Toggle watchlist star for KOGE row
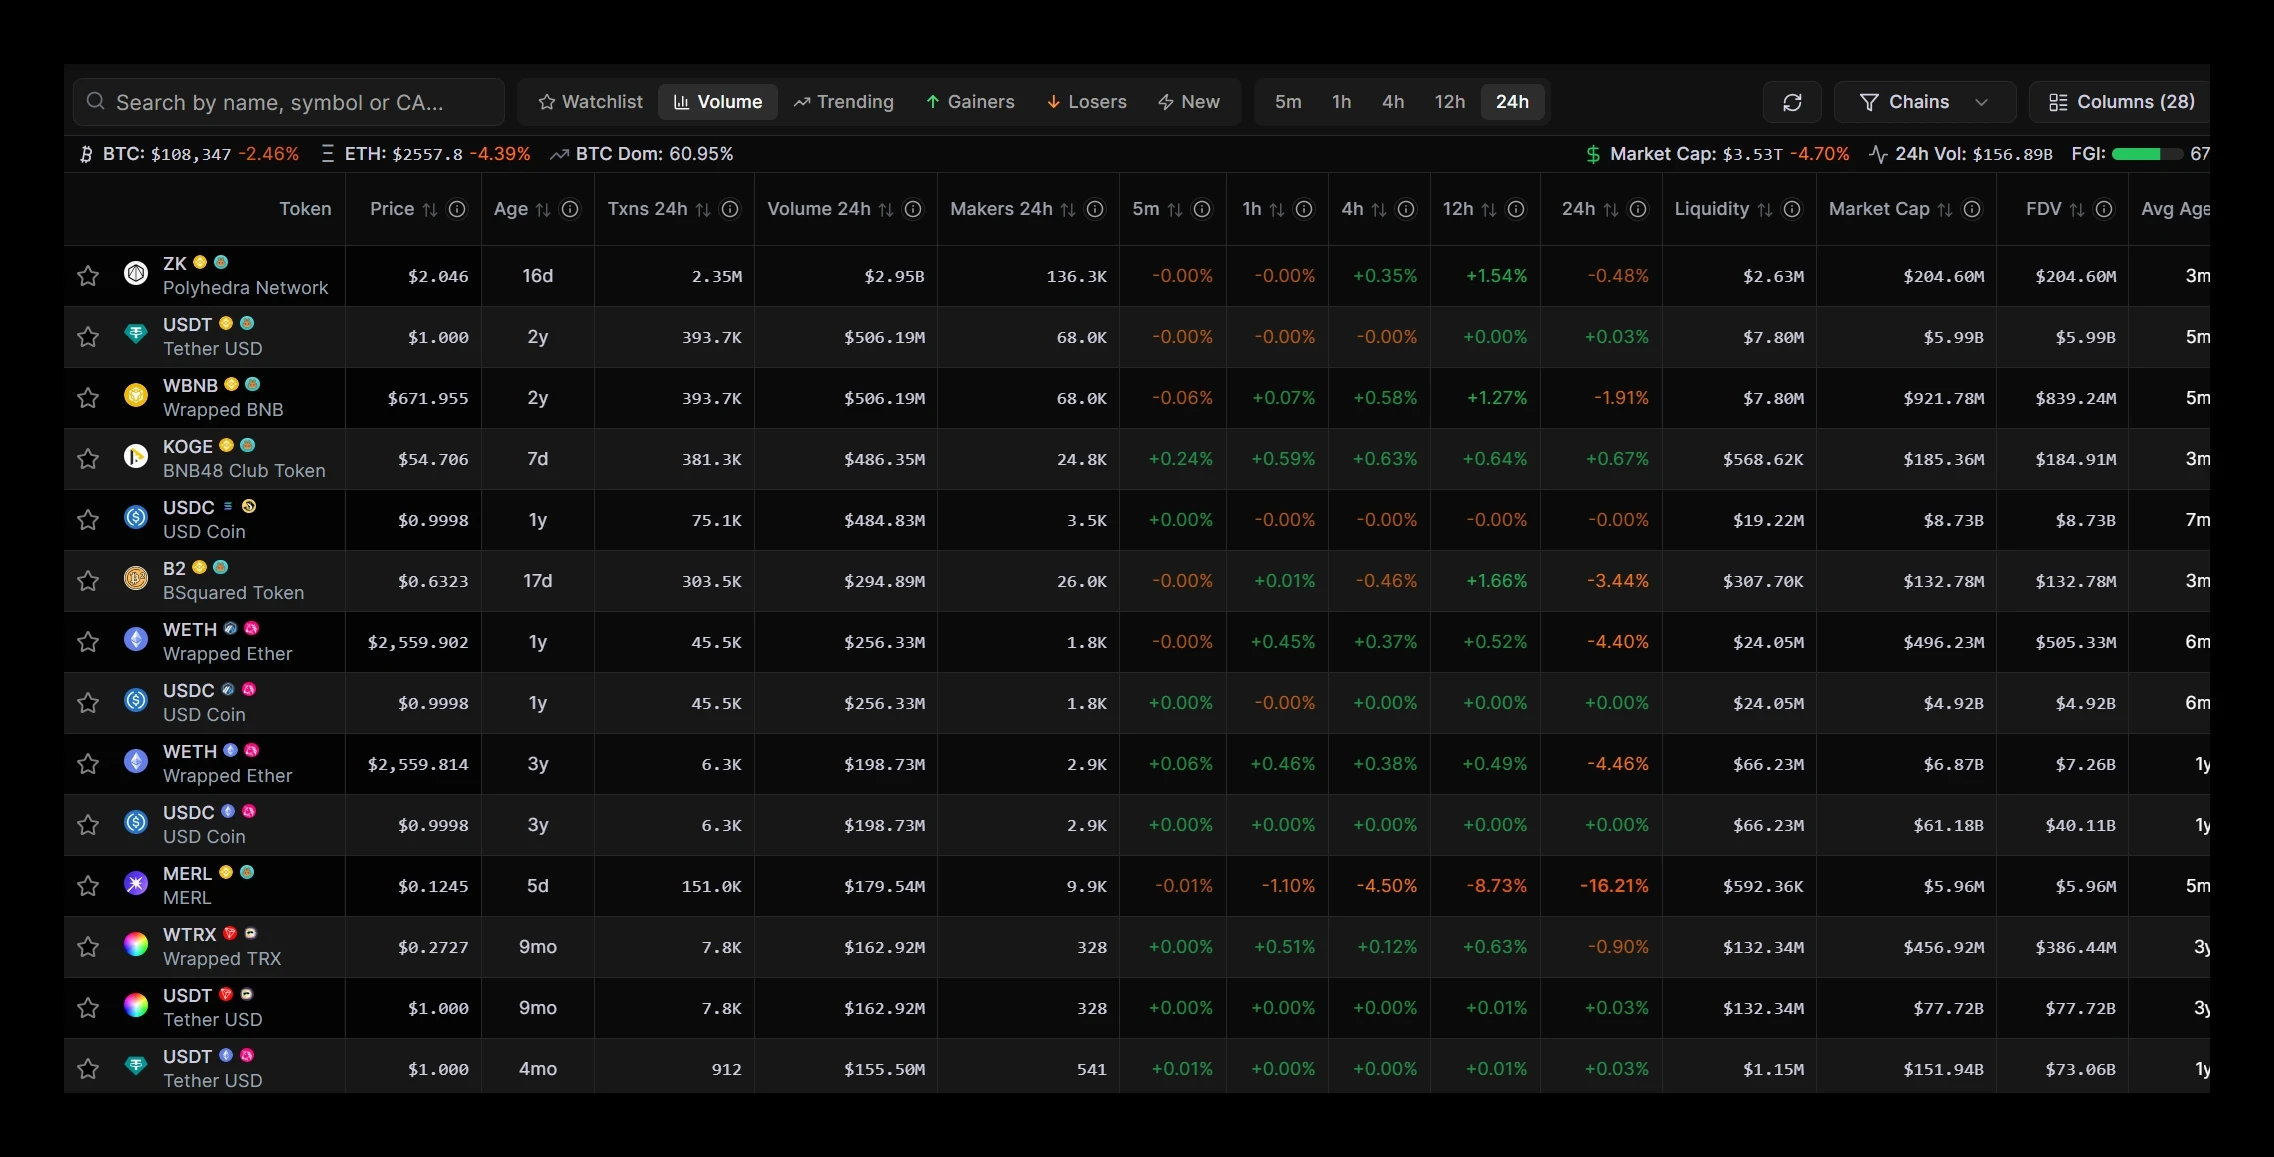This screenshot has width=2274, height=1157. [x=88, y=459]
